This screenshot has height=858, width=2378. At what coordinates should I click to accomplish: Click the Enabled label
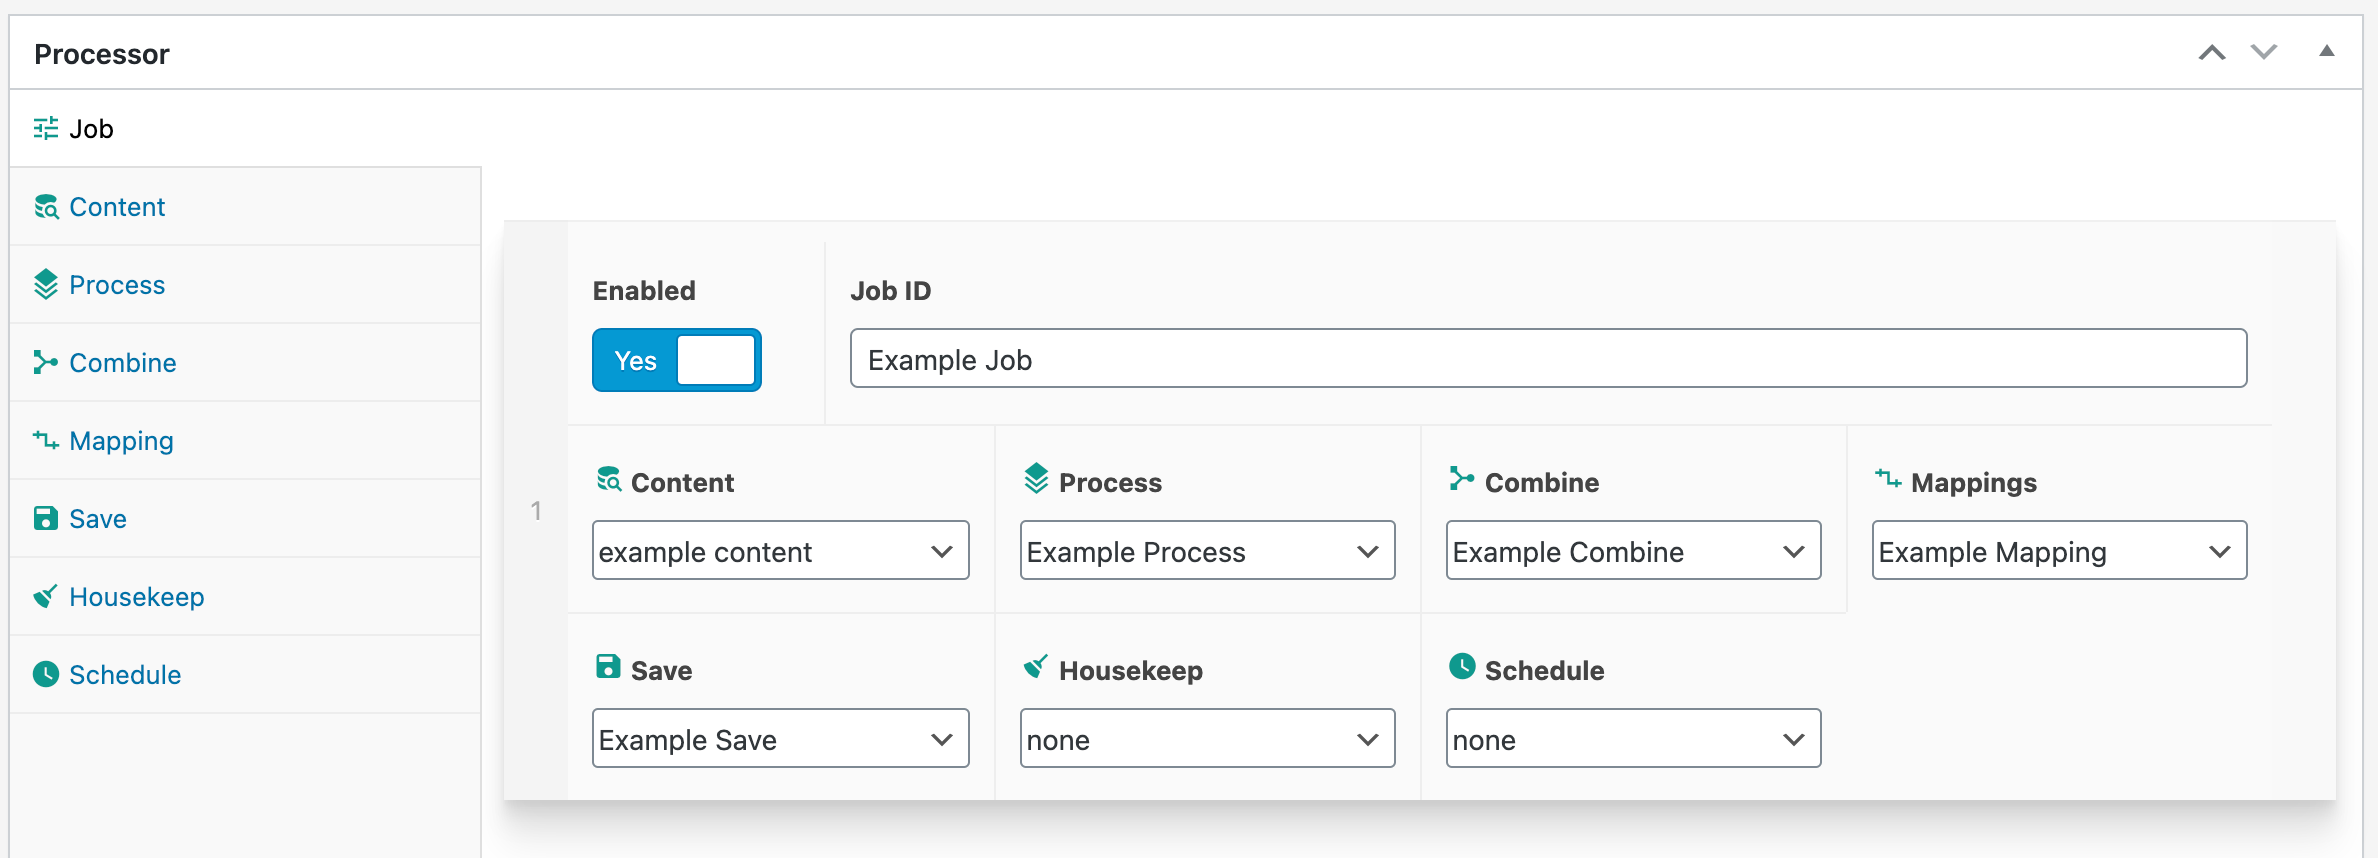click(644, 291)
